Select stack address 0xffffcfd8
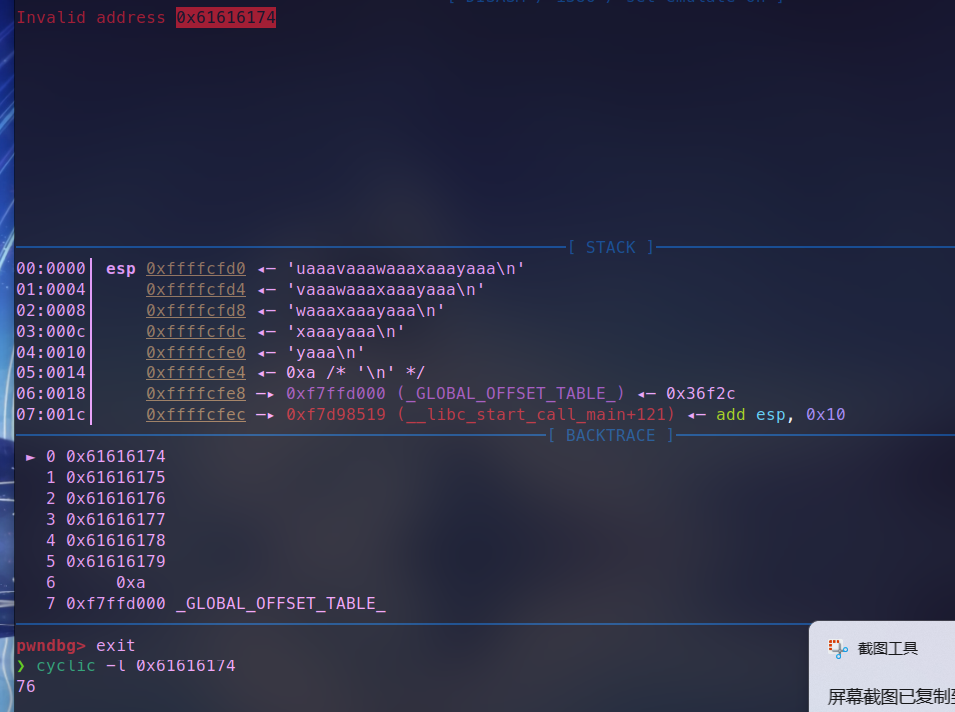This screenshot has width=955, height=712. [x=196, y=311]
